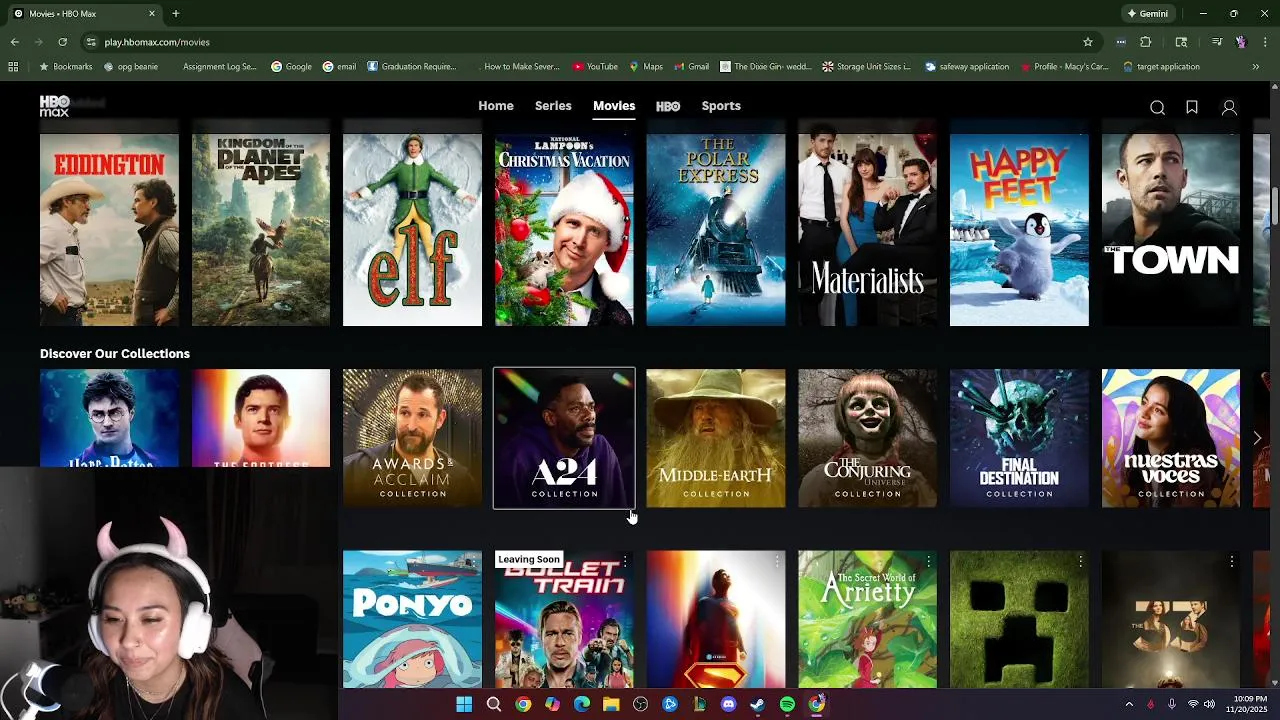The height and width of the screenshot is (720, 1280).
Task: Open Chrome extensions puzzle icon
Action: pyautogui.click(x=1146, y=42)
